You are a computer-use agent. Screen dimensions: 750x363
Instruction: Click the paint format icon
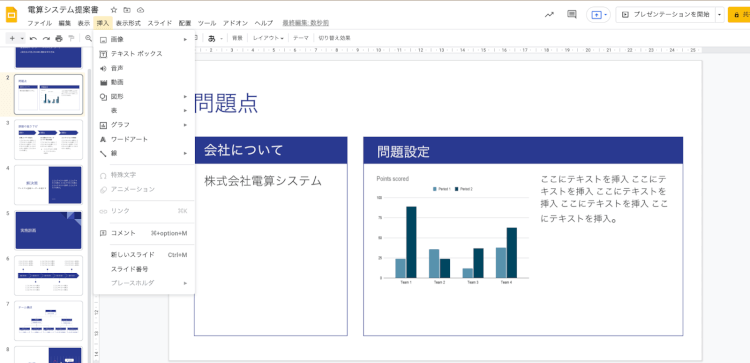point(71,38)
